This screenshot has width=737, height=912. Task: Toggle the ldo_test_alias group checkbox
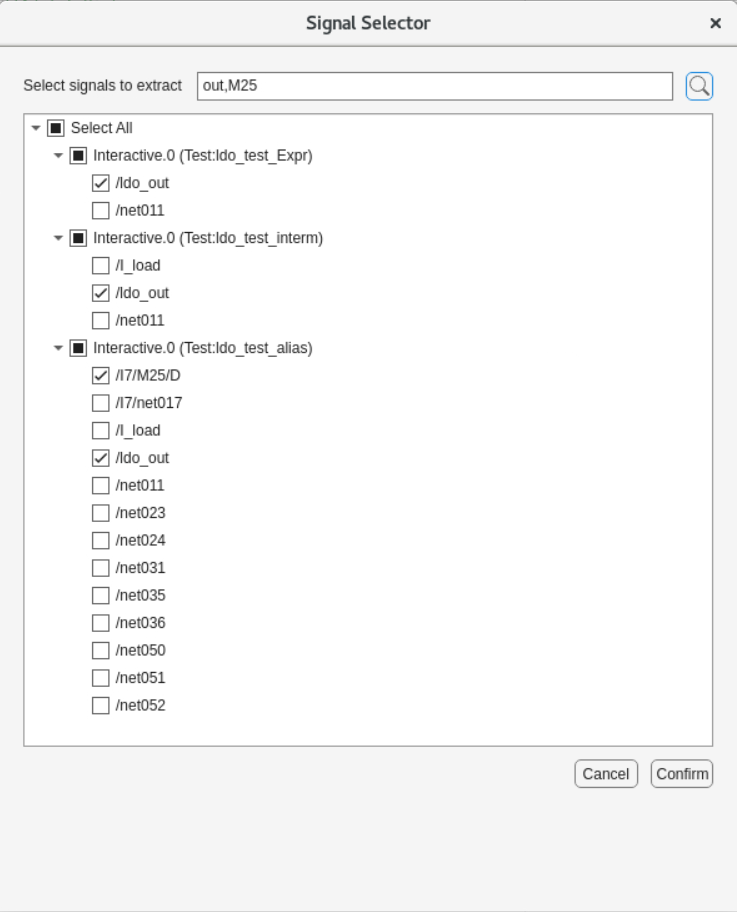78,348
